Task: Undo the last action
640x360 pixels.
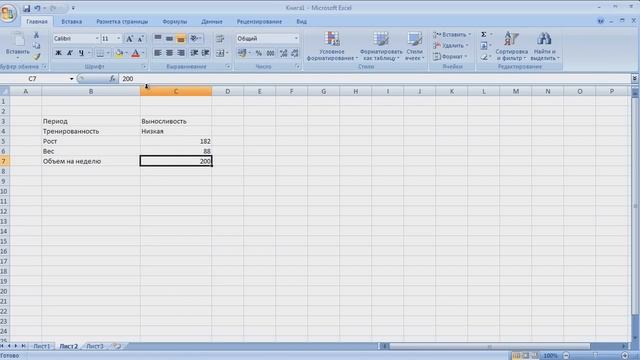Action: 37,8
